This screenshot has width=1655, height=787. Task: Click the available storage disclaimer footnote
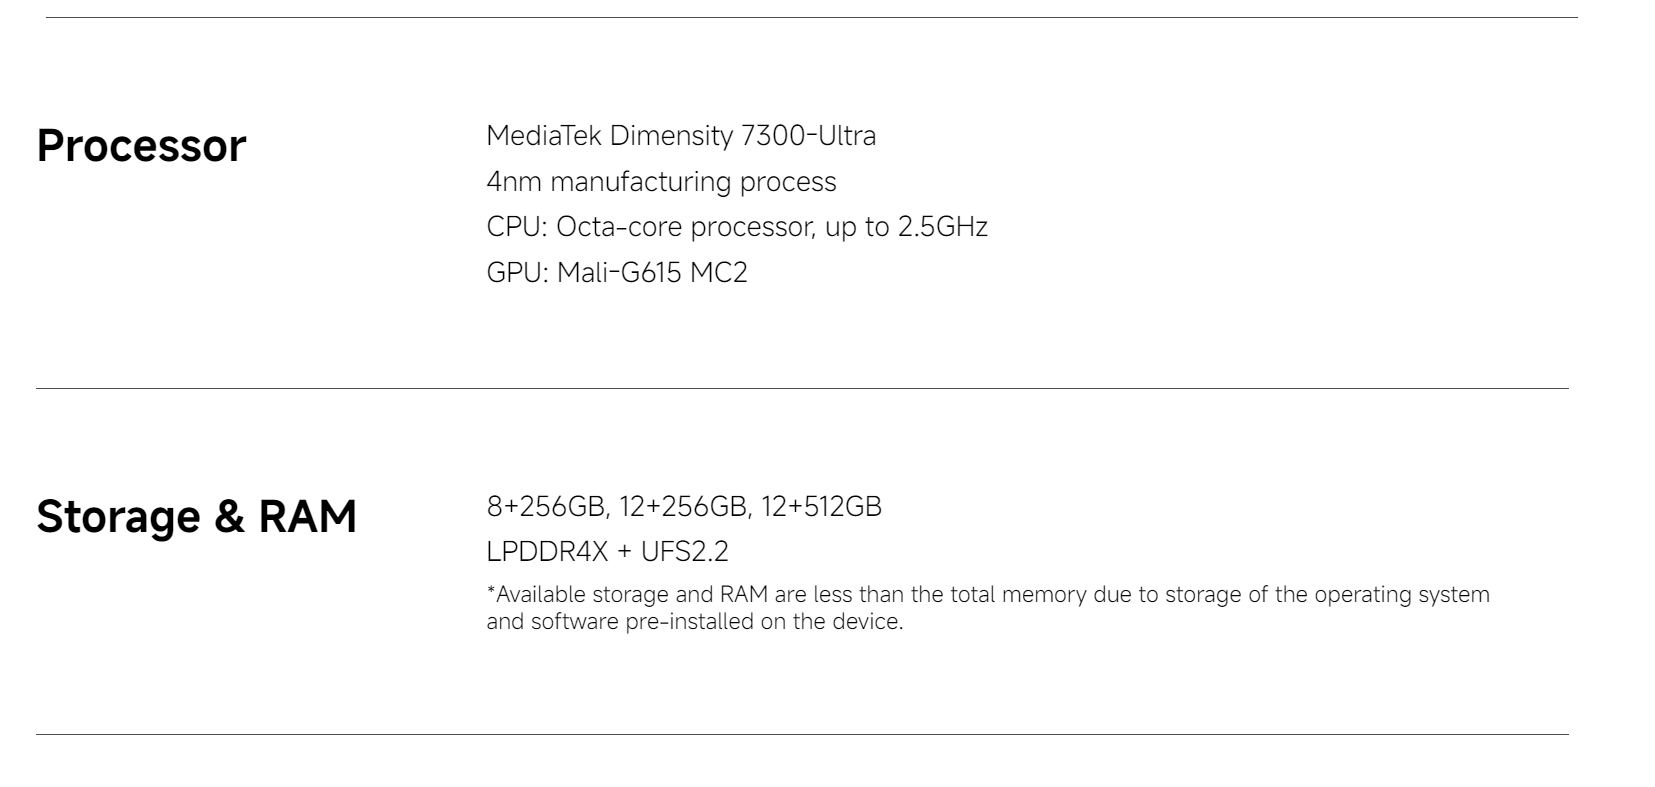(x=988, y=608)
